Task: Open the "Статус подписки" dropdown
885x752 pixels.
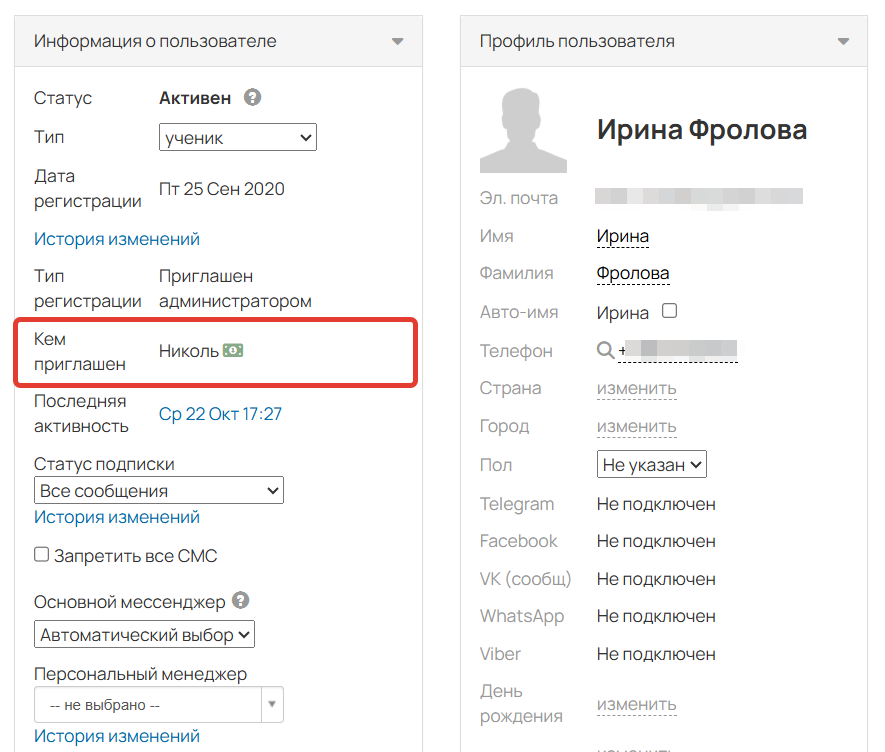Action: [x=158, y=490]
